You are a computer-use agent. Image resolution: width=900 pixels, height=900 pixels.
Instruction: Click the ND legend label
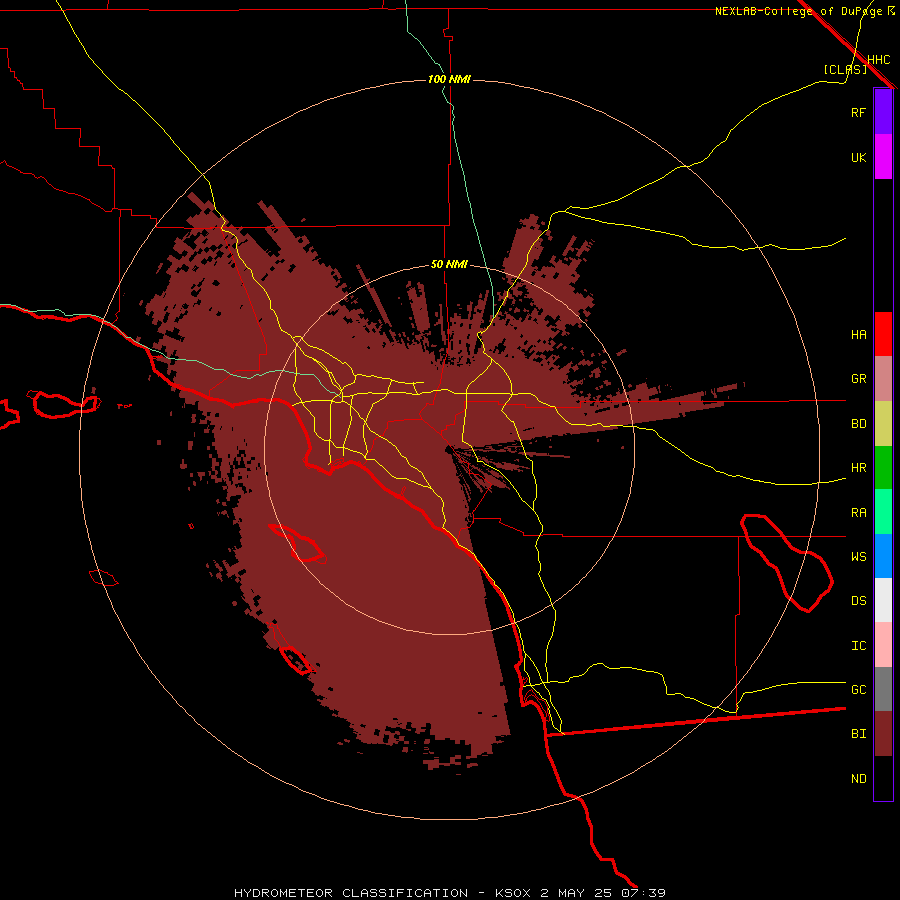858,779
